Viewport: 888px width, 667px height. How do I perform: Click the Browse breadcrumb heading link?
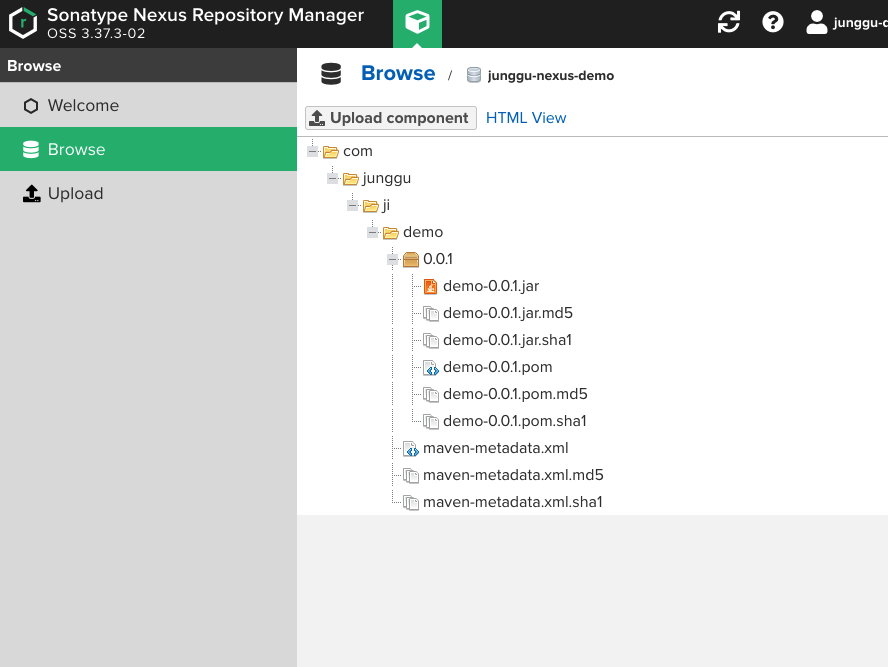point(398,74)
